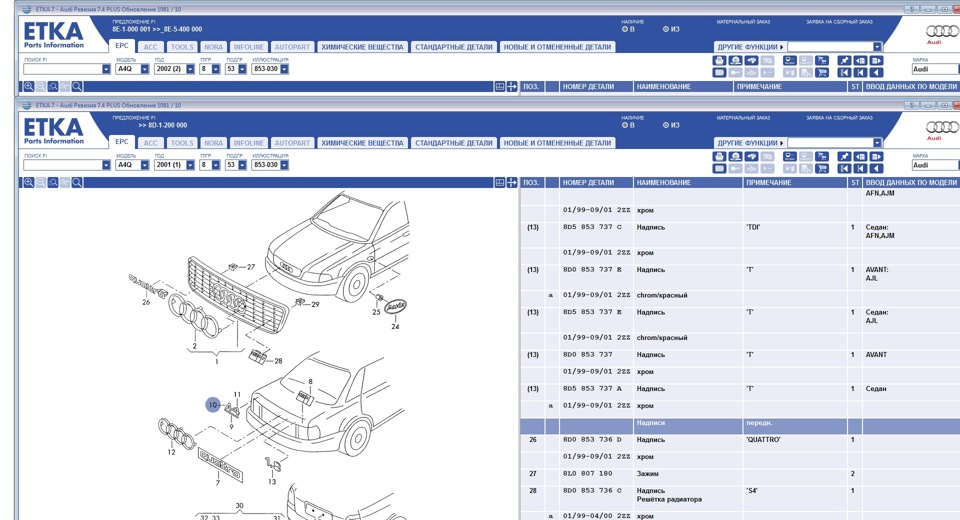The width and height of the screenshot is (960, 520).
Task: Click the handshake icon in the lower ETKA window
Action: coord(751,156)
